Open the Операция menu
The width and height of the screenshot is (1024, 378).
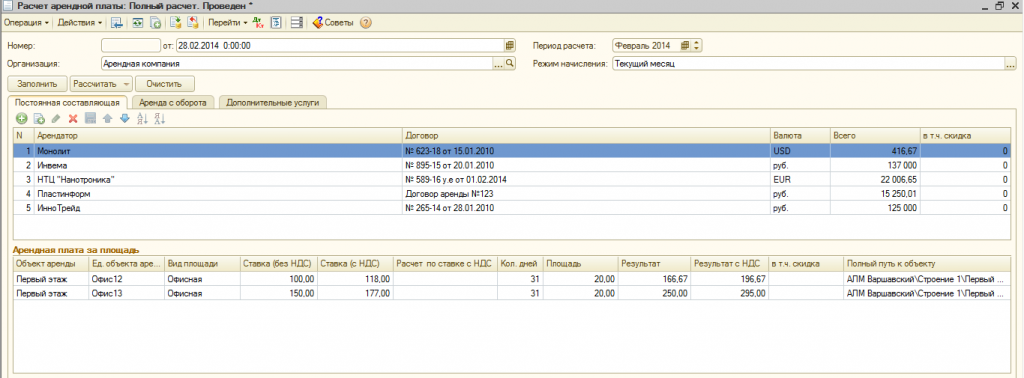click(x=27, y=23)
